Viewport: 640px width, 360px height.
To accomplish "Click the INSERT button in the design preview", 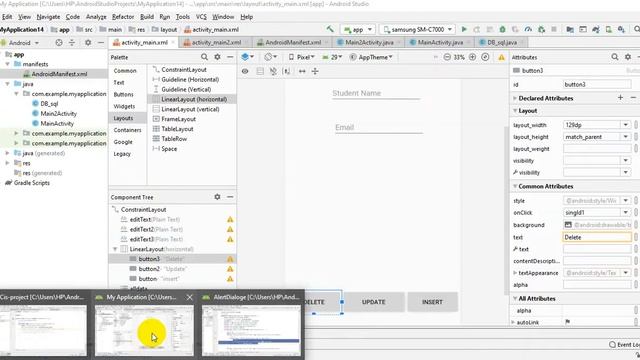I will pos(432,302).
